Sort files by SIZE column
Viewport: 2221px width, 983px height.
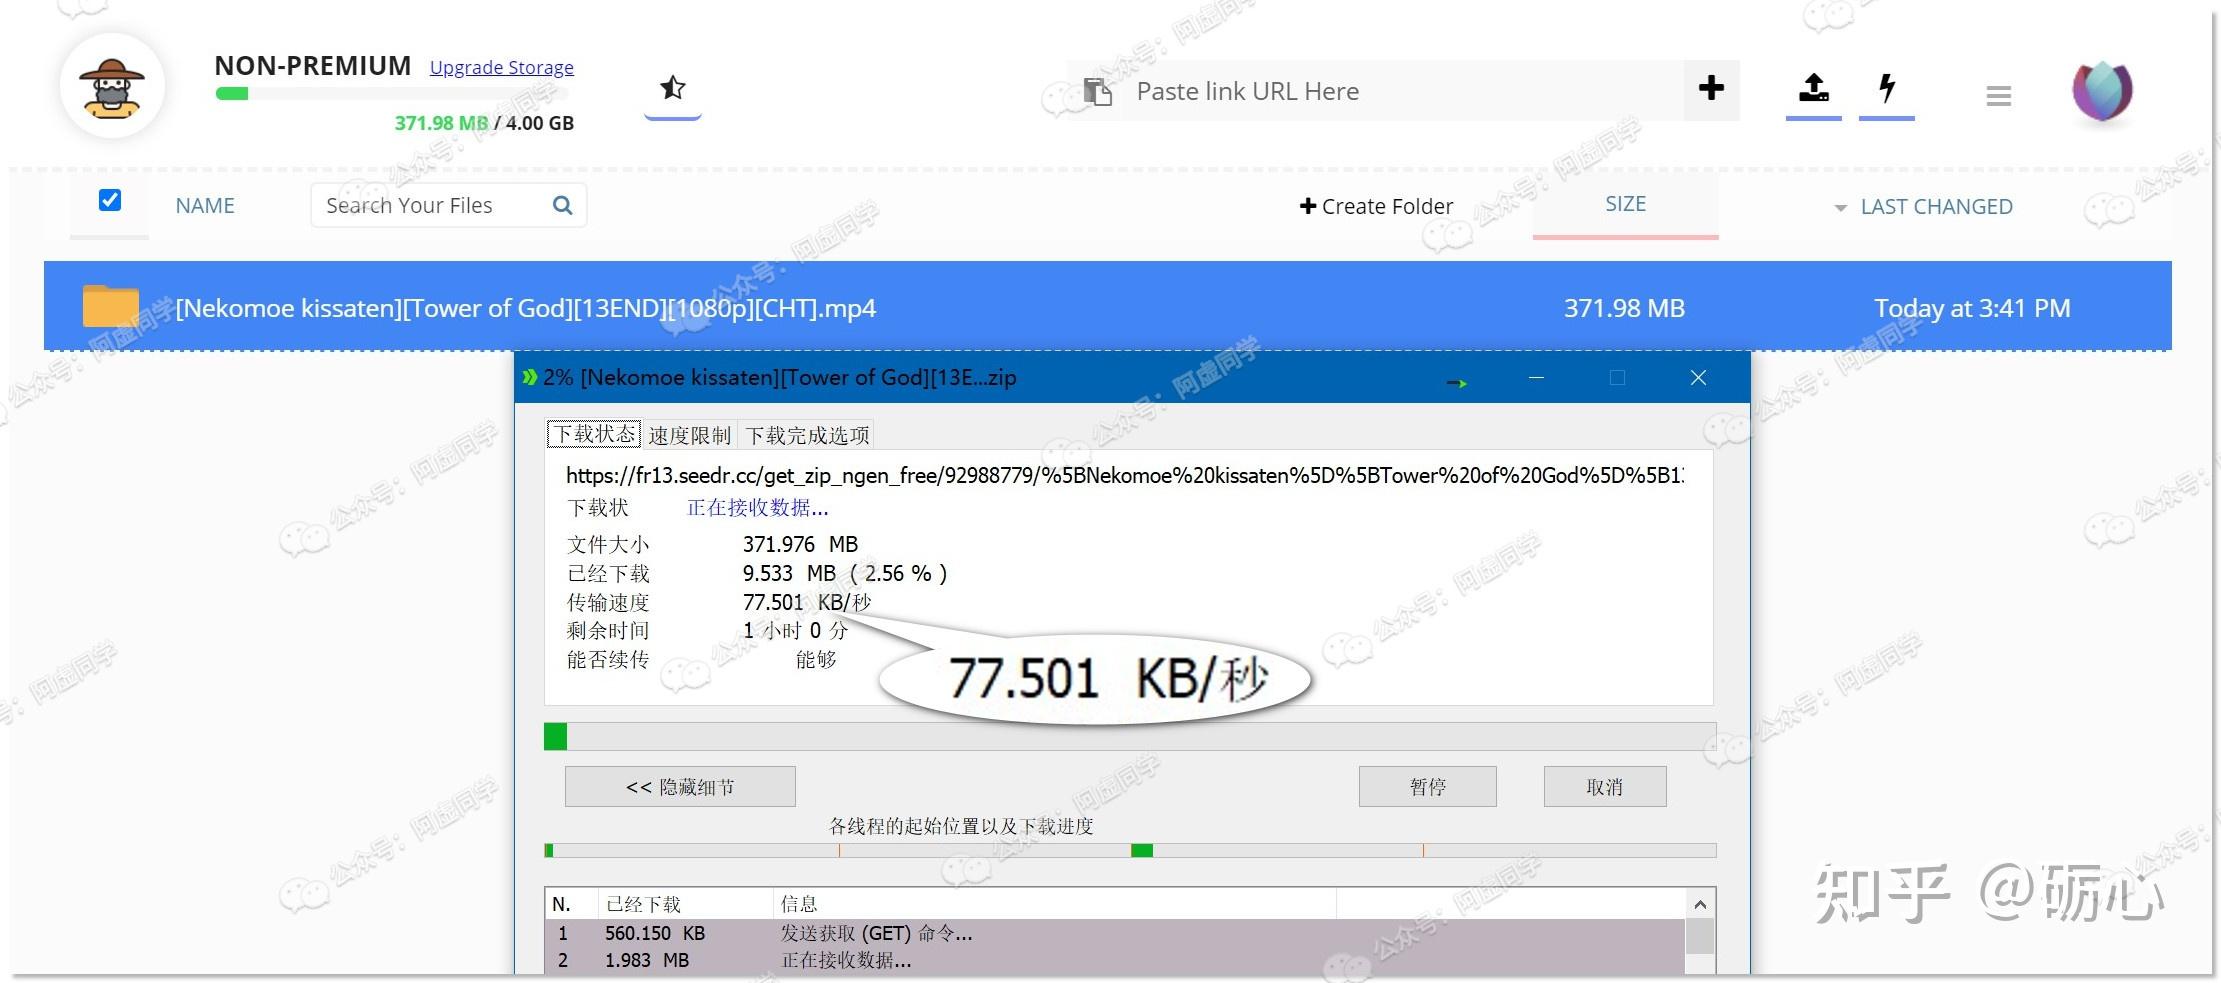pyautogui.click(x=1626, y=204)
